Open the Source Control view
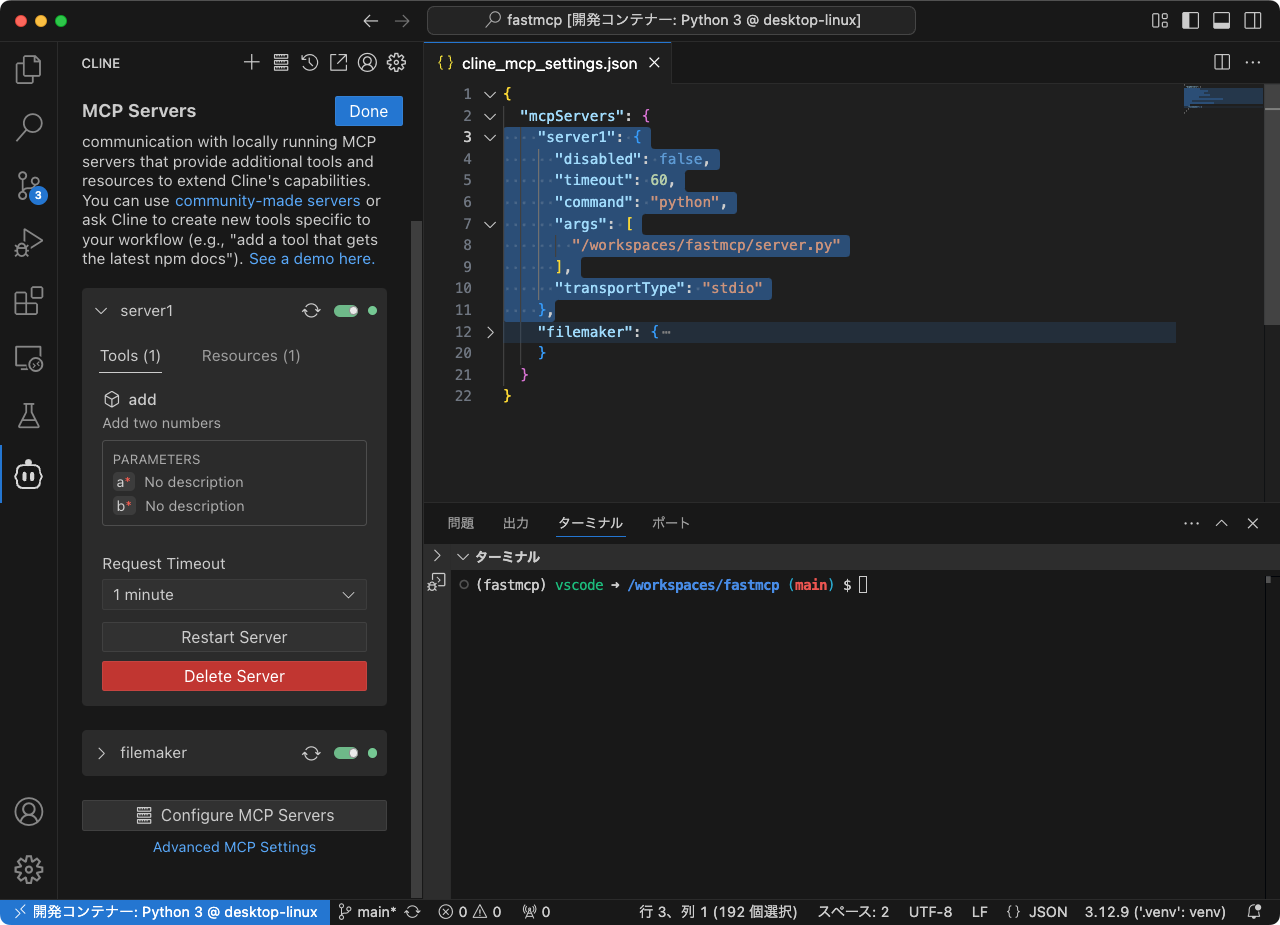1280x925 pixels. tap(28, 186)
